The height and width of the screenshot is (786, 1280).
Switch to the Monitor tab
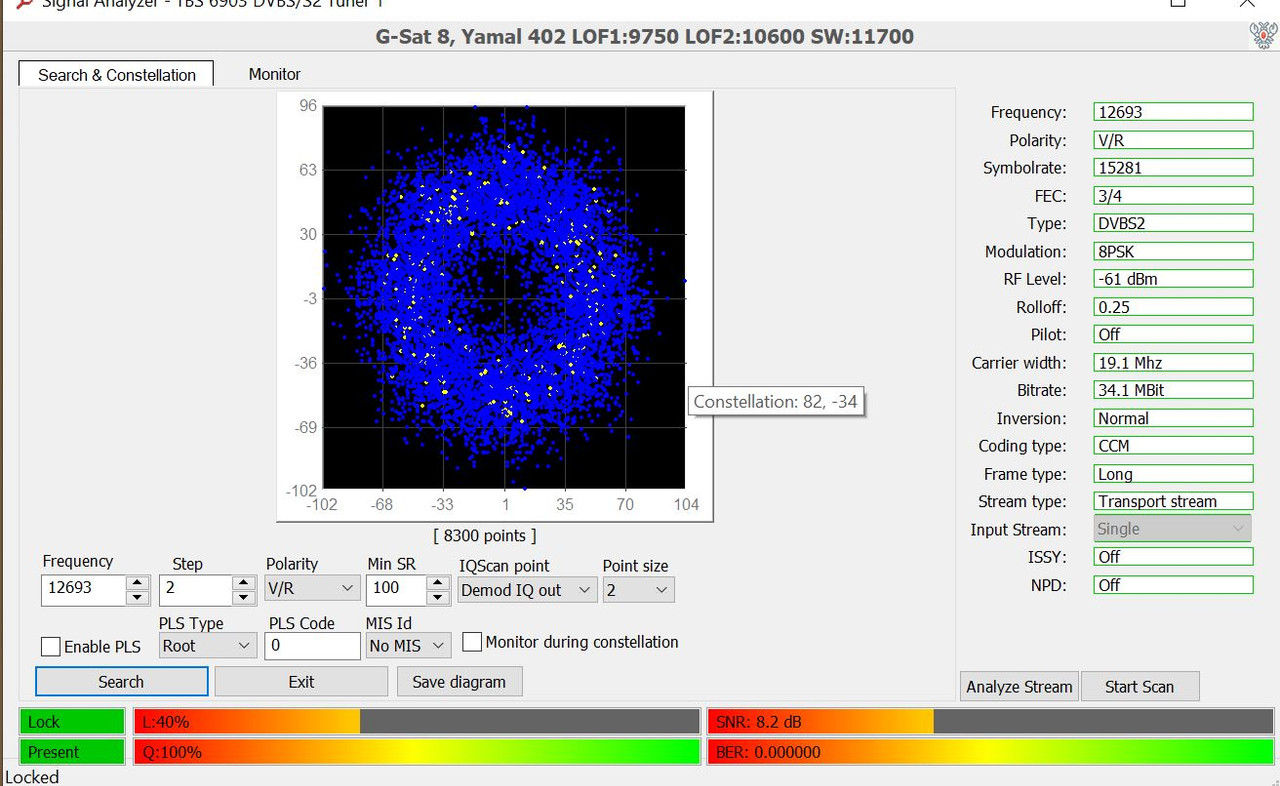275,74
